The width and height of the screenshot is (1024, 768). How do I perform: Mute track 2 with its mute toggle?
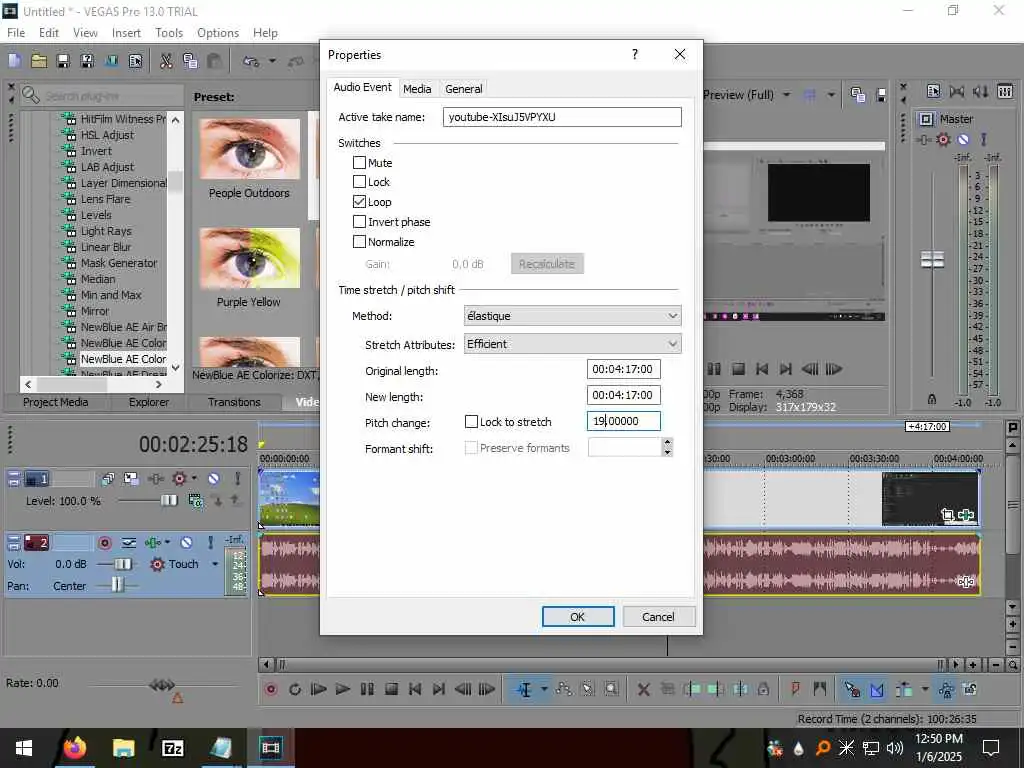pos(187,543)
